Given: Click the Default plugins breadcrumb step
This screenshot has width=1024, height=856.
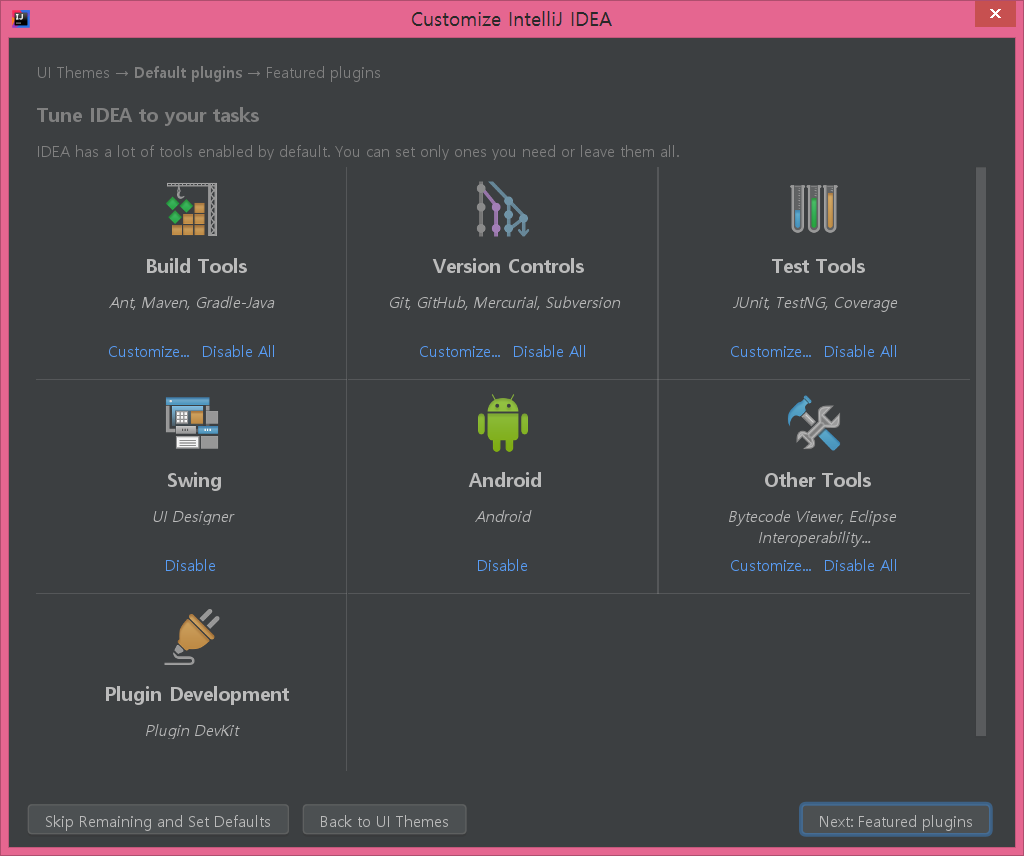Looking at the screenshot, I should (188, 72).
